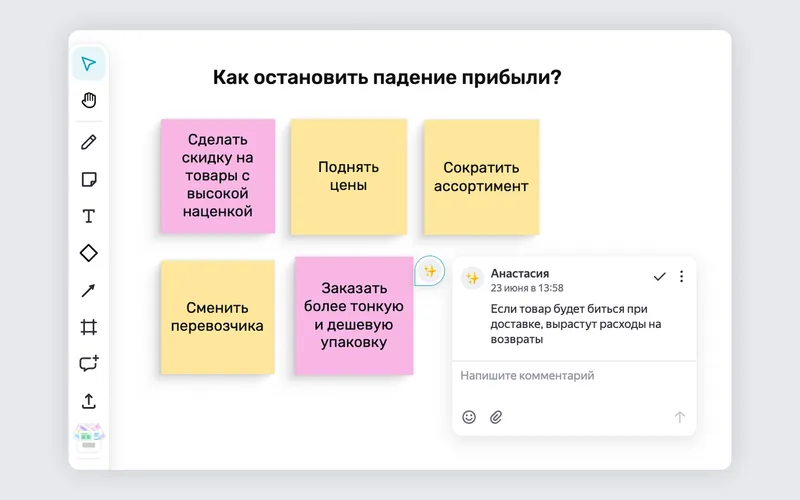Screen dimensions: 800x500
Task: Activate the hand pan tool
Action: click(x=89, y=100)
